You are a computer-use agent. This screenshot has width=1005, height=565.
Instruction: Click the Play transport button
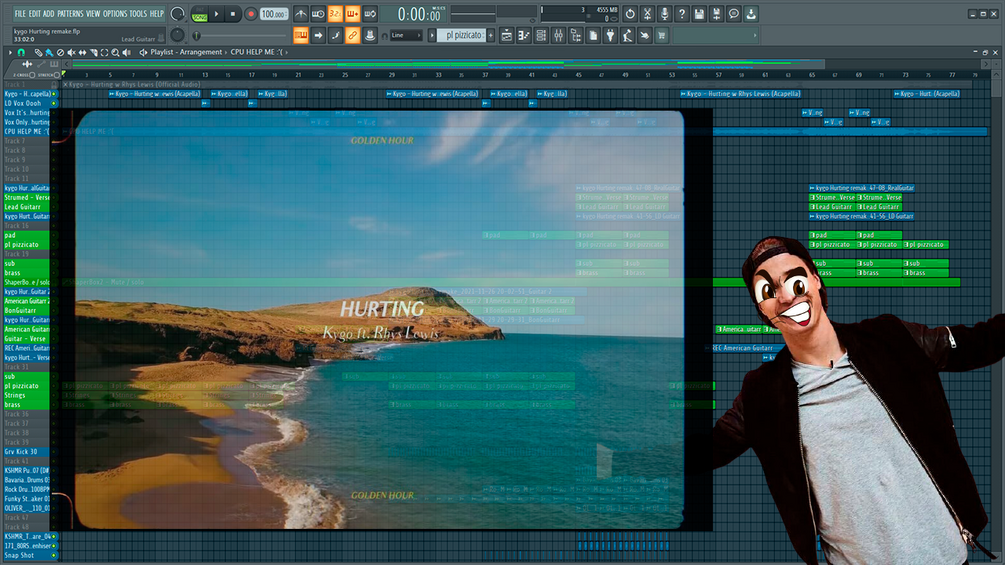pyautogui.click(x=216, y=13)
